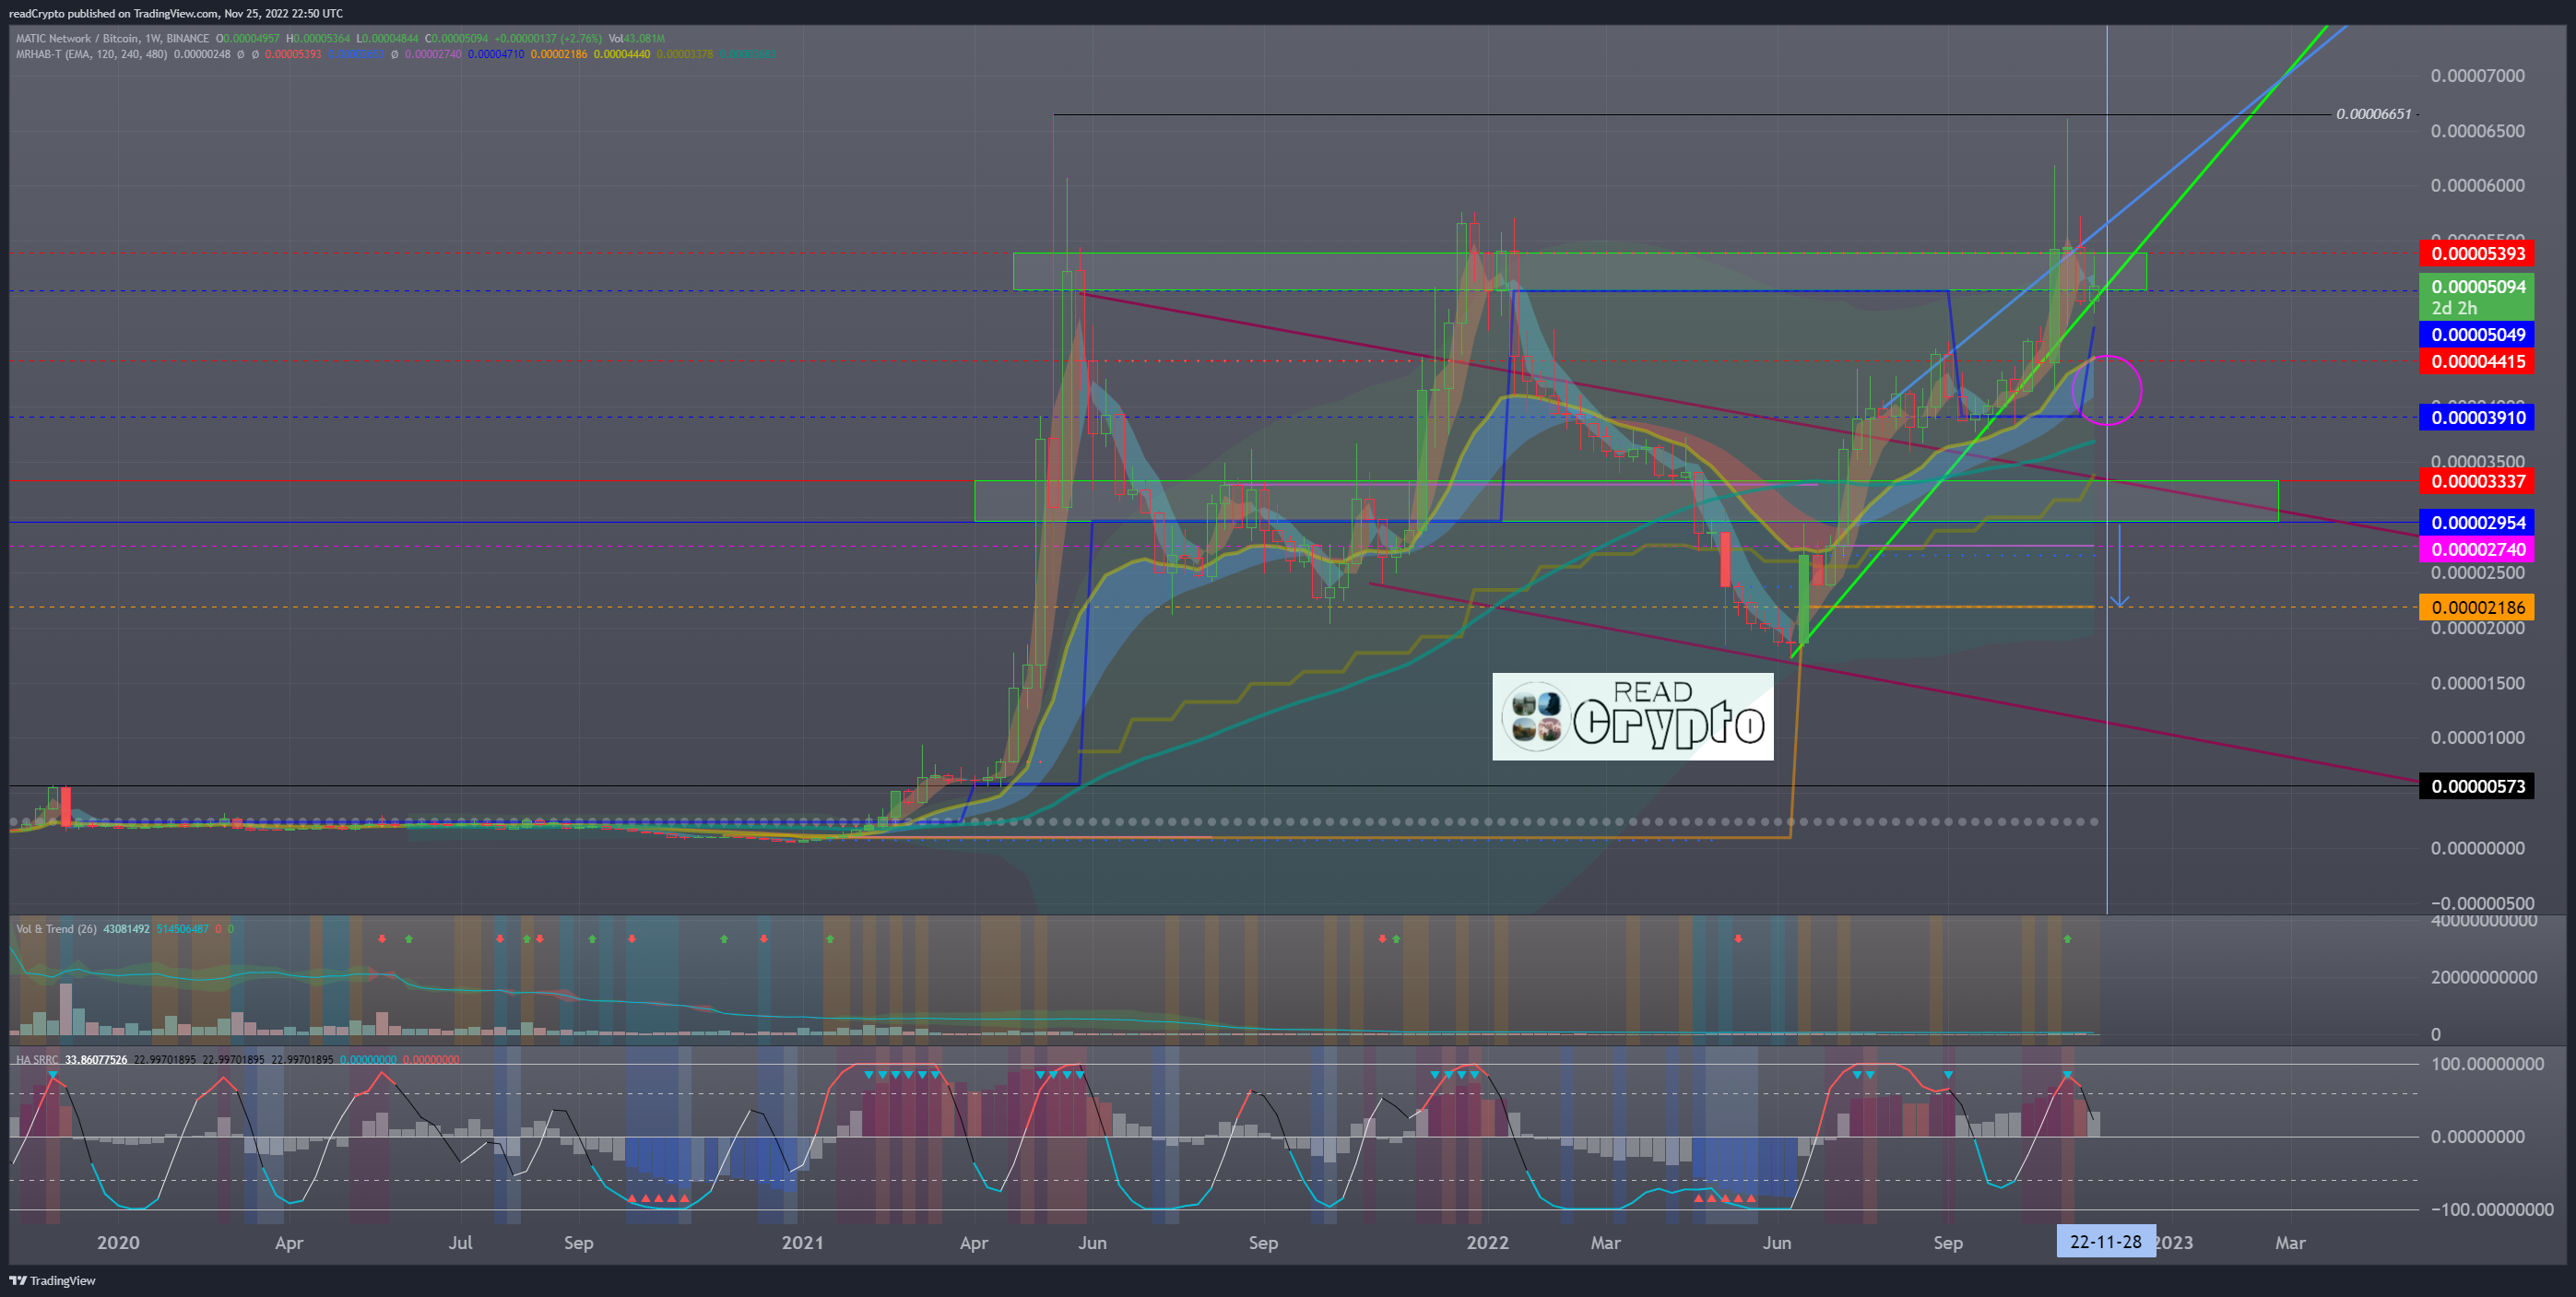The width and height of the screenshot is (2576, 1297).
Task: Click the blue 0.00005049 price label
Action: pos(2476,335)
